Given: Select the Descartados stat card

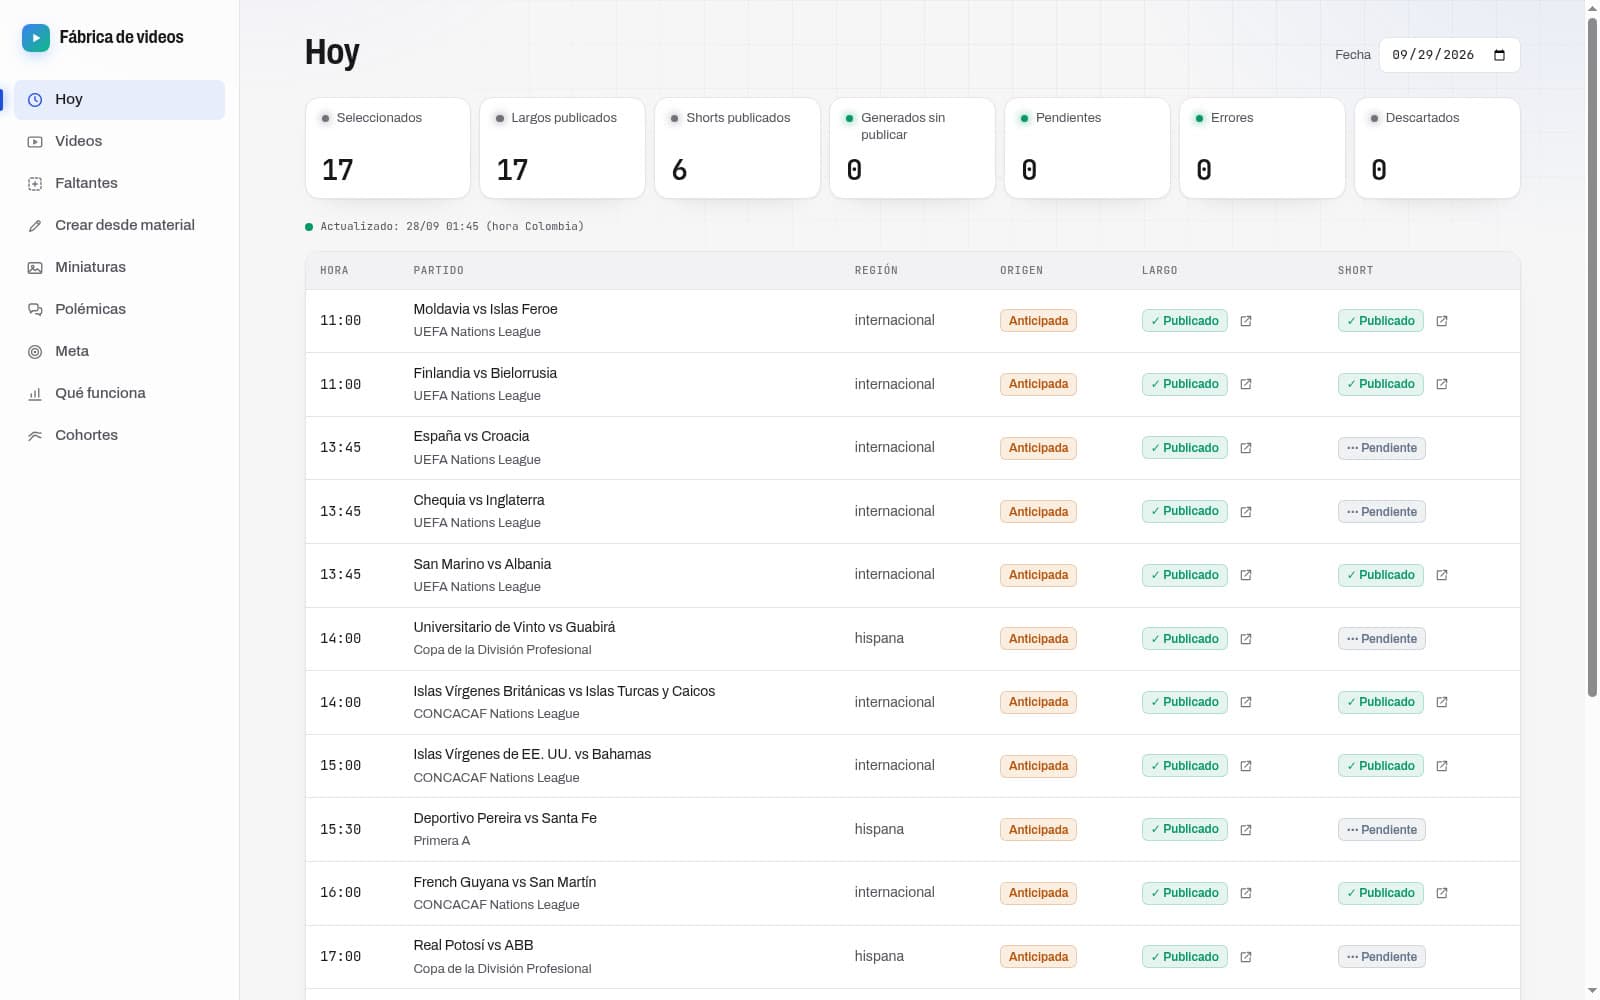Looking at the screenshot, I should click(x=1438, y=148).
